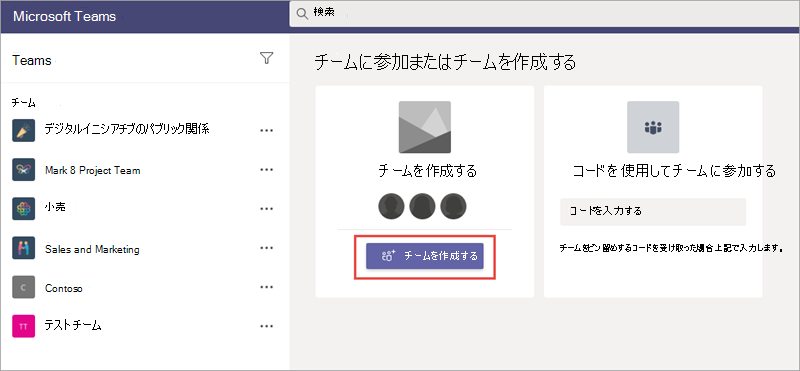Open more options for Sales and Marketing

tap(267, 248)
